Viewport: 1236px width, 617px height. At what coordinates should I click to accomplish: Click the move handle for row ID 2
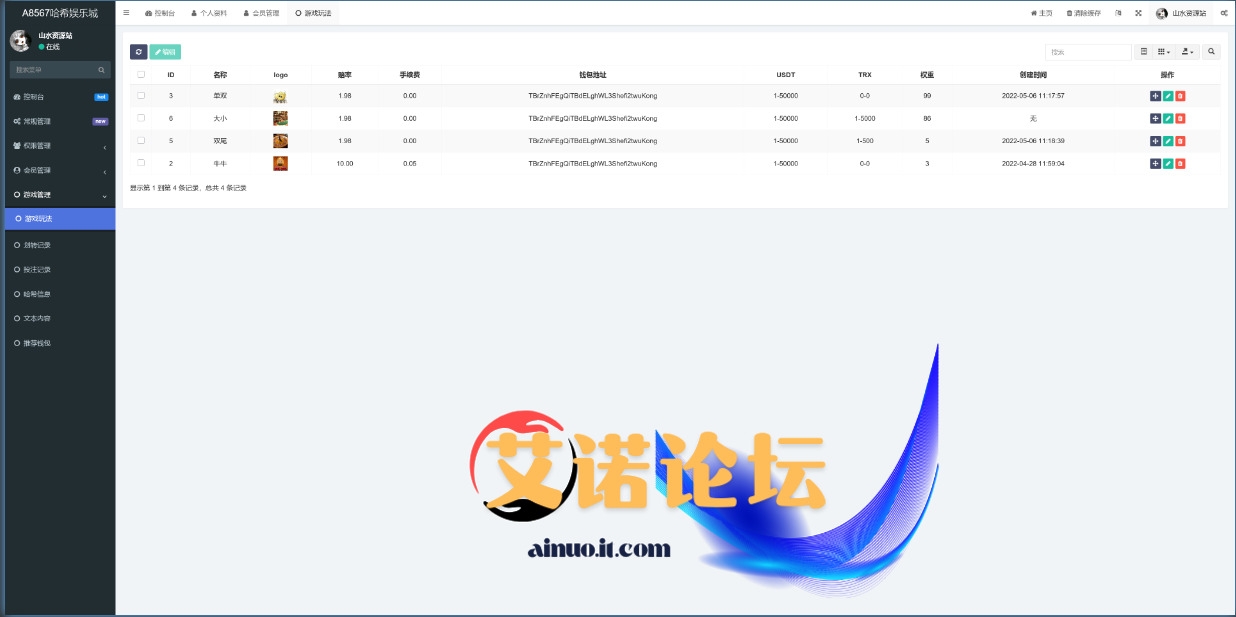tap(1155, 163)
